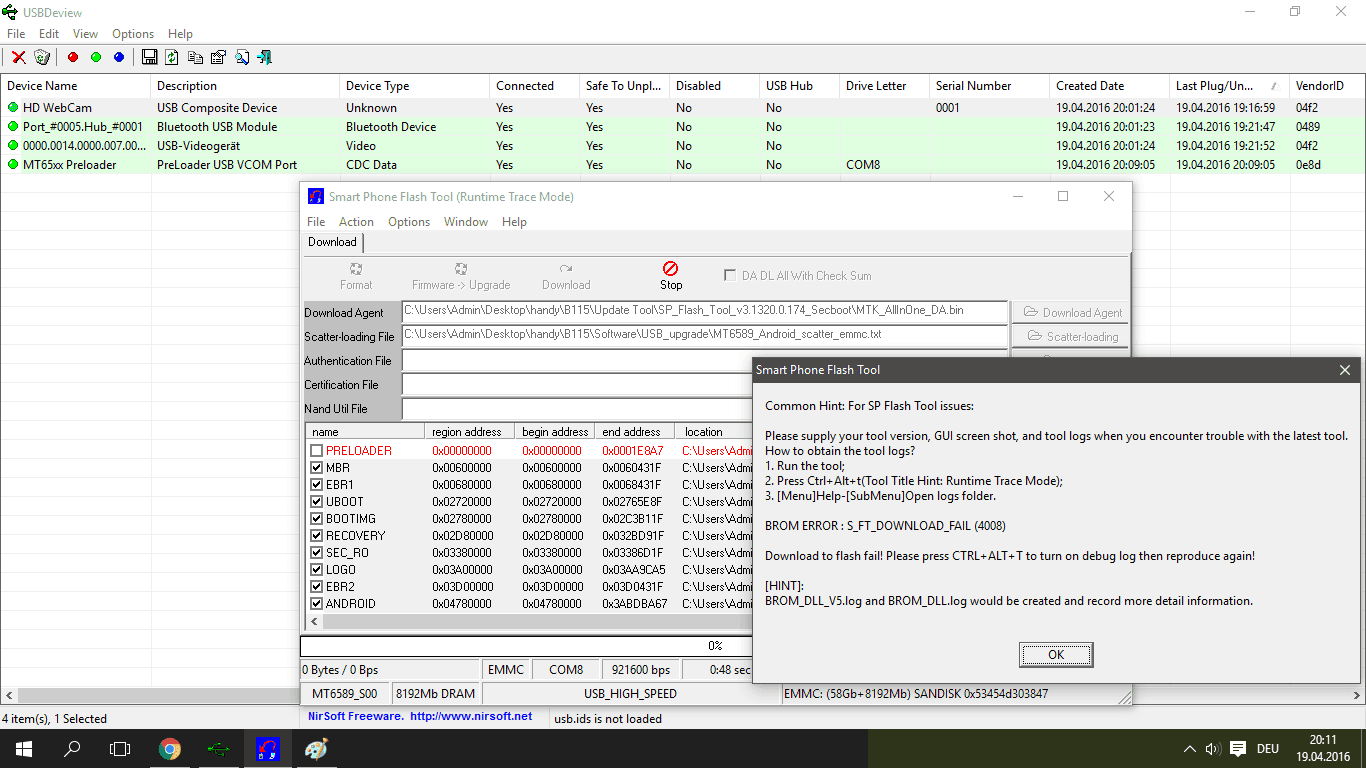The height and width of the screenshot is (768, 1366).
Task: Click the red dot disconnect device icon
Action: [x=73, y=57]
